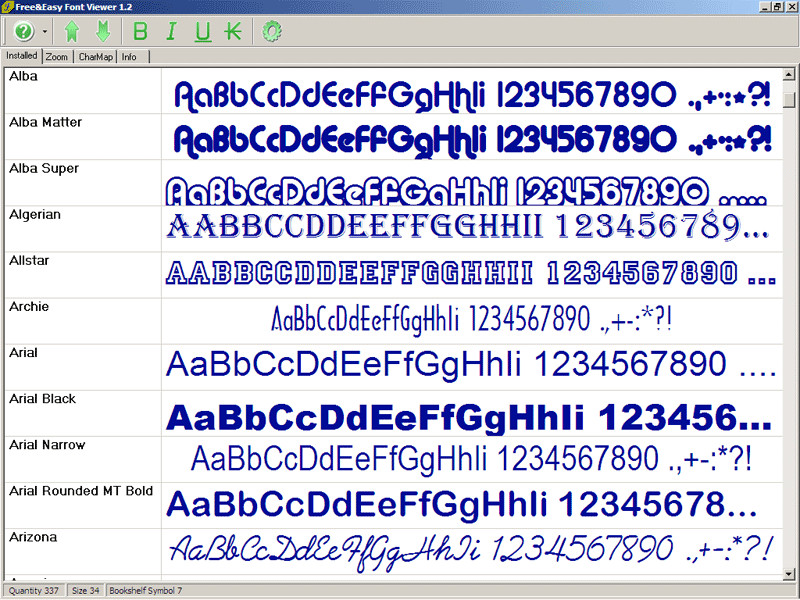
Task: Click the scrollbar down arrow
Action: 789,574
